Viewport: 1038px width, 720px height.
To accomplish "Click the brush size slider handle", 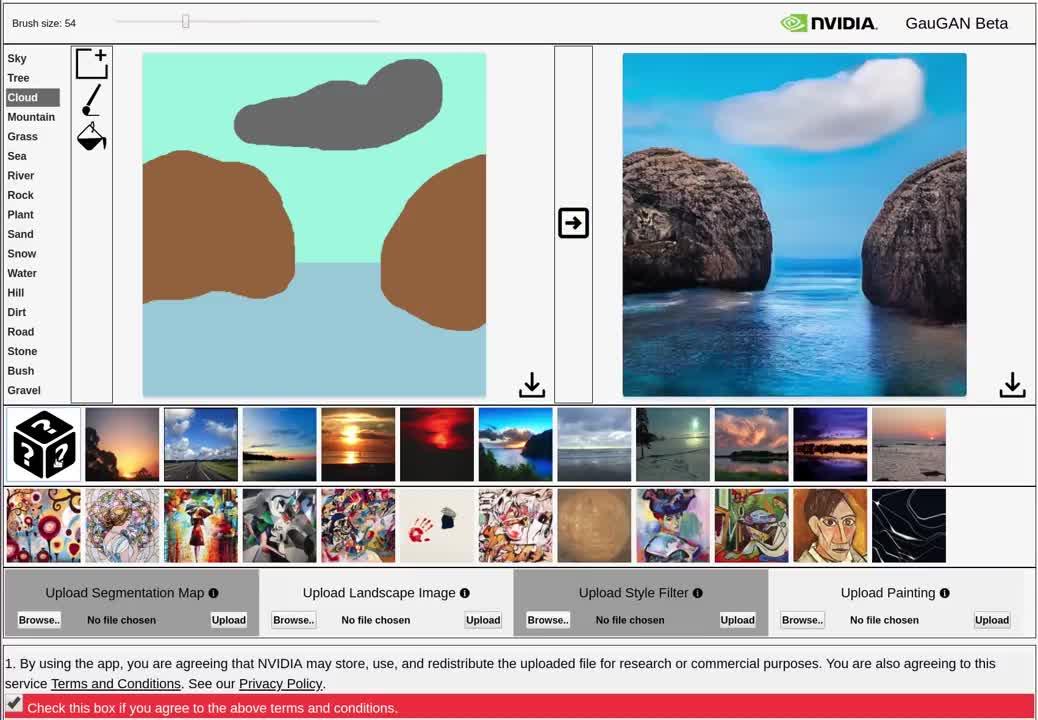I will (185, 21).
